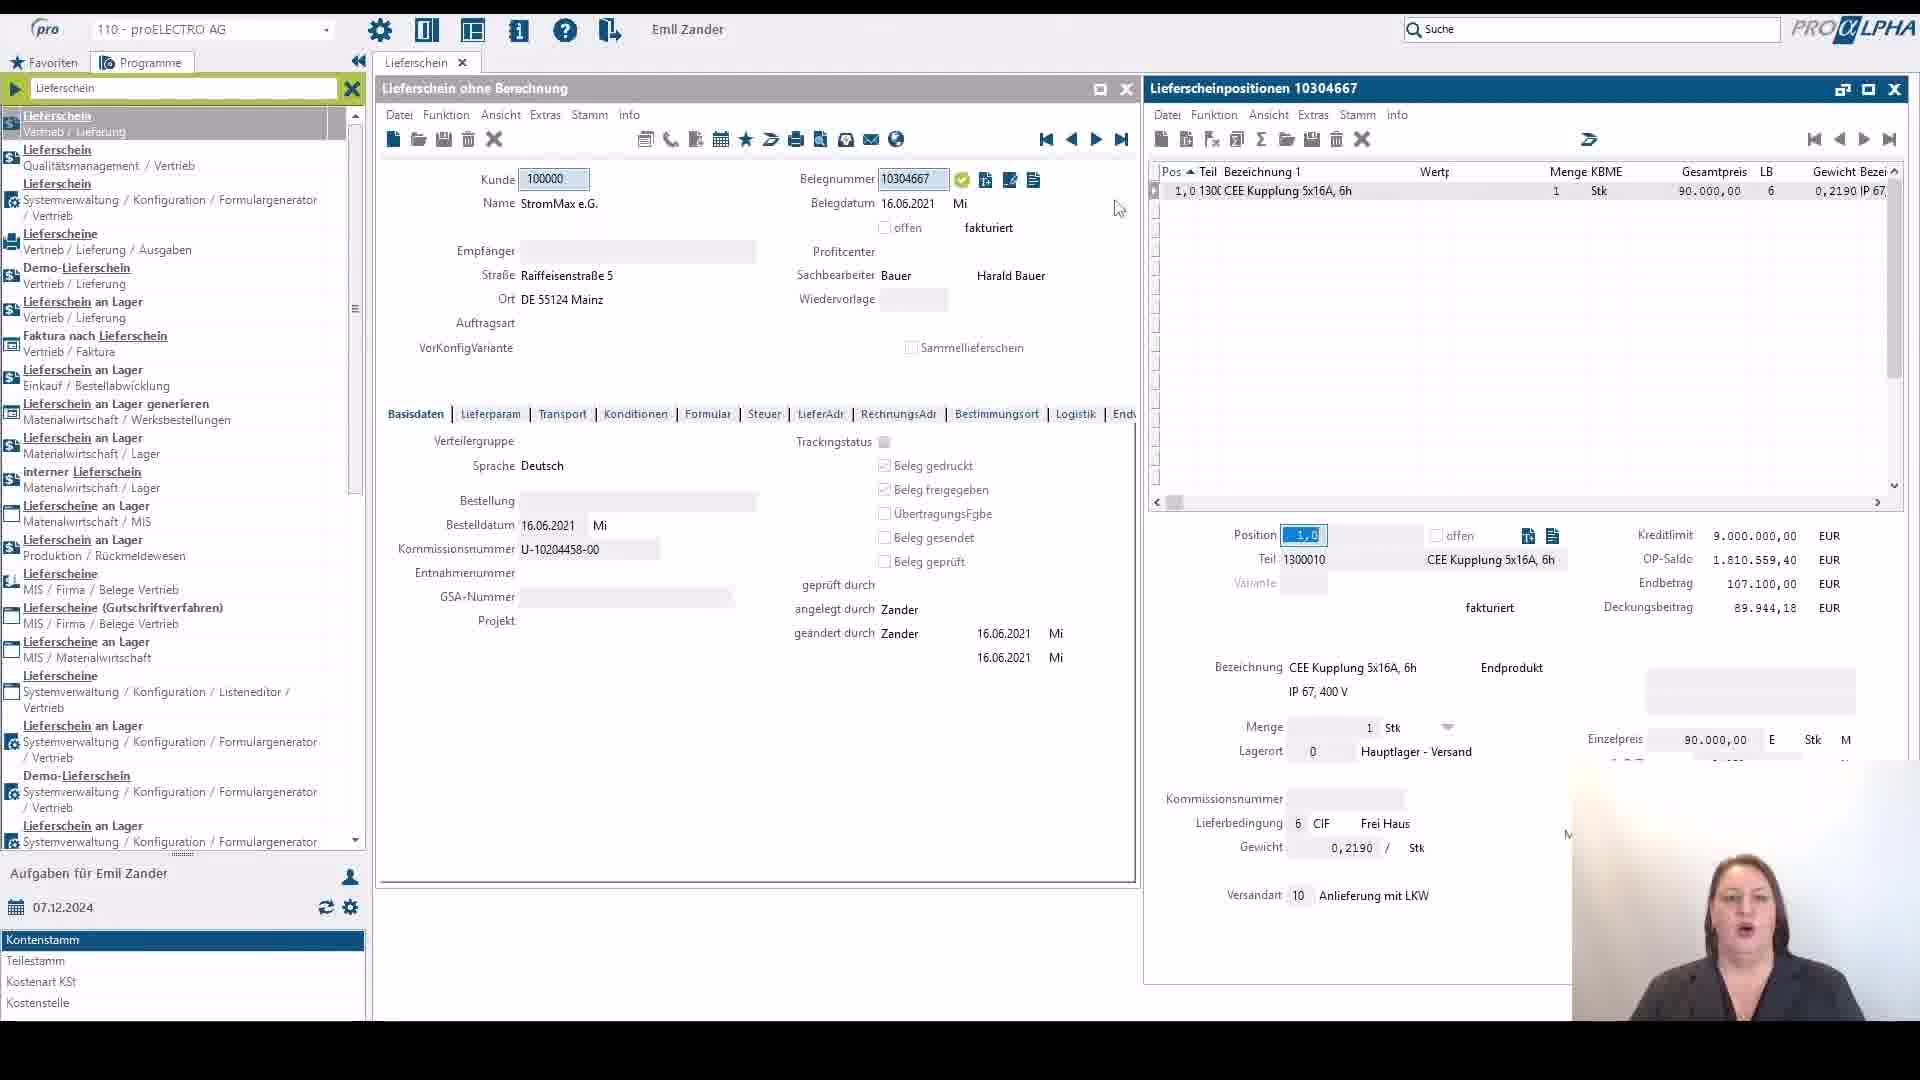Screen dimensions: 1920x1080
Task: Toggle the Beleg gesendet checkbox
Action: [x=884, y=538]
